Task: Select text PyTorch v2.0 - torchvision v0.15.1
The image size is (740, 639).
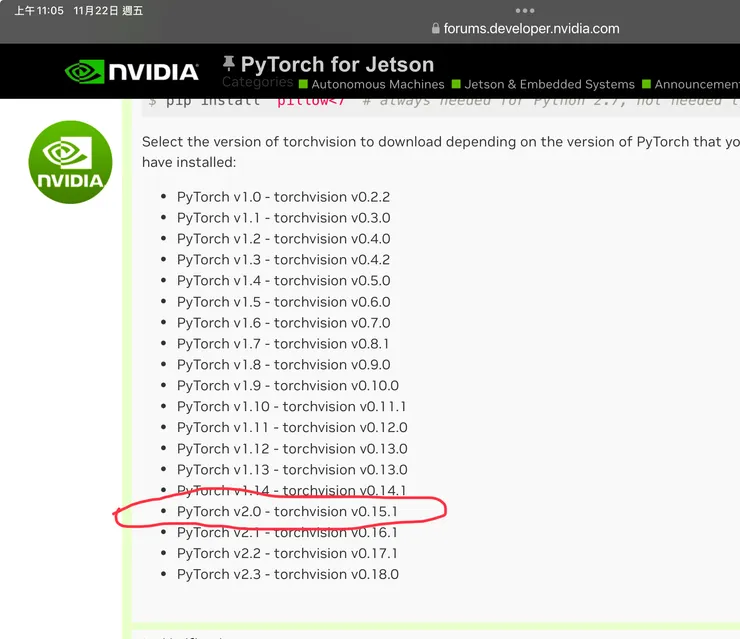Action: point(287,512)
